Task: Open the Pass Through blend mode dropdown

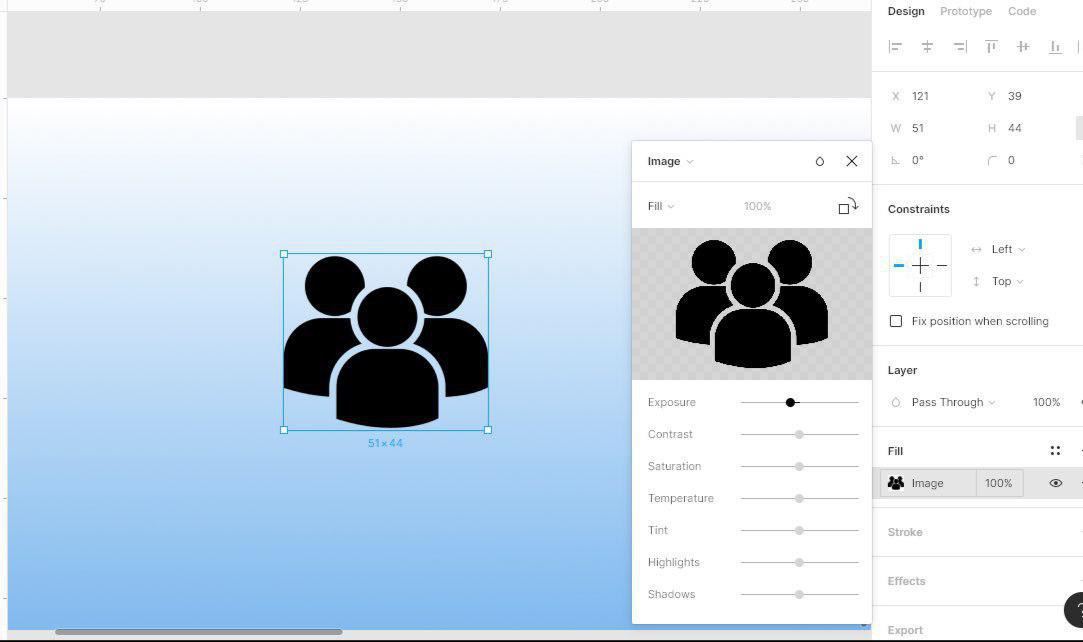Action: tap(953, 402)
